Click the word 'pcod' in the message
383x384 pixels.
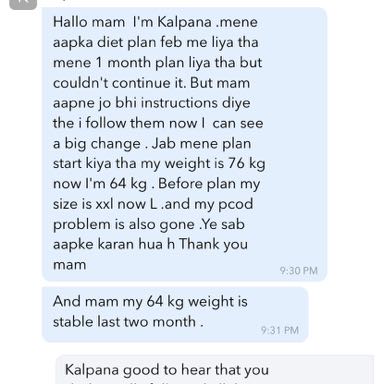[x=235, y=204]
